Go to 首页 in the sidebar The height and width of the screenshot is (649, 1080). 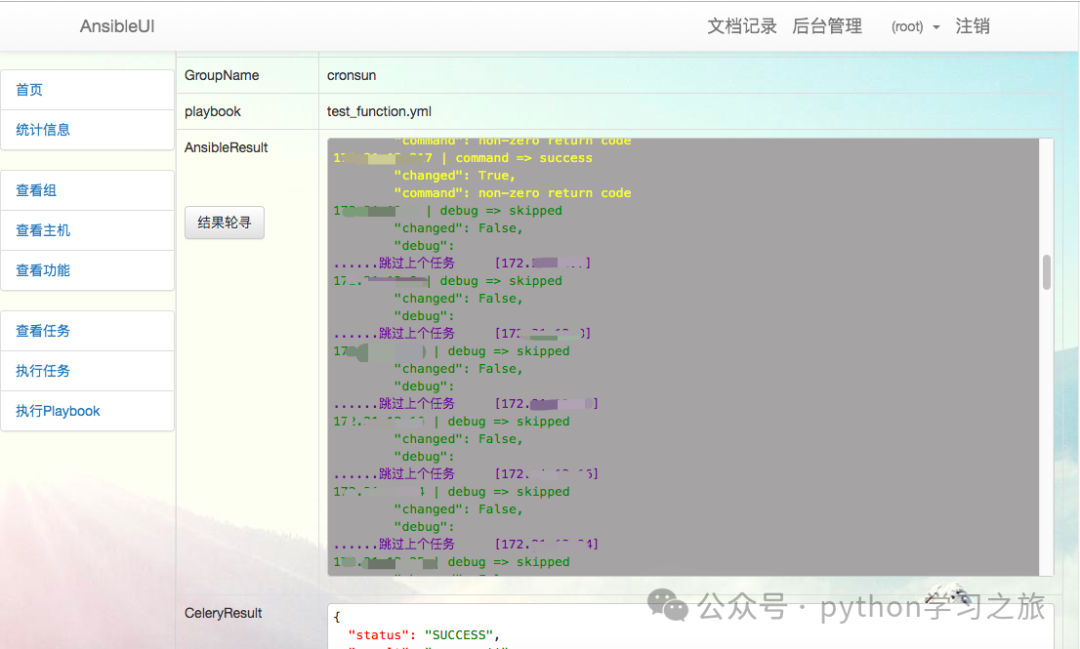click(87, 90)
